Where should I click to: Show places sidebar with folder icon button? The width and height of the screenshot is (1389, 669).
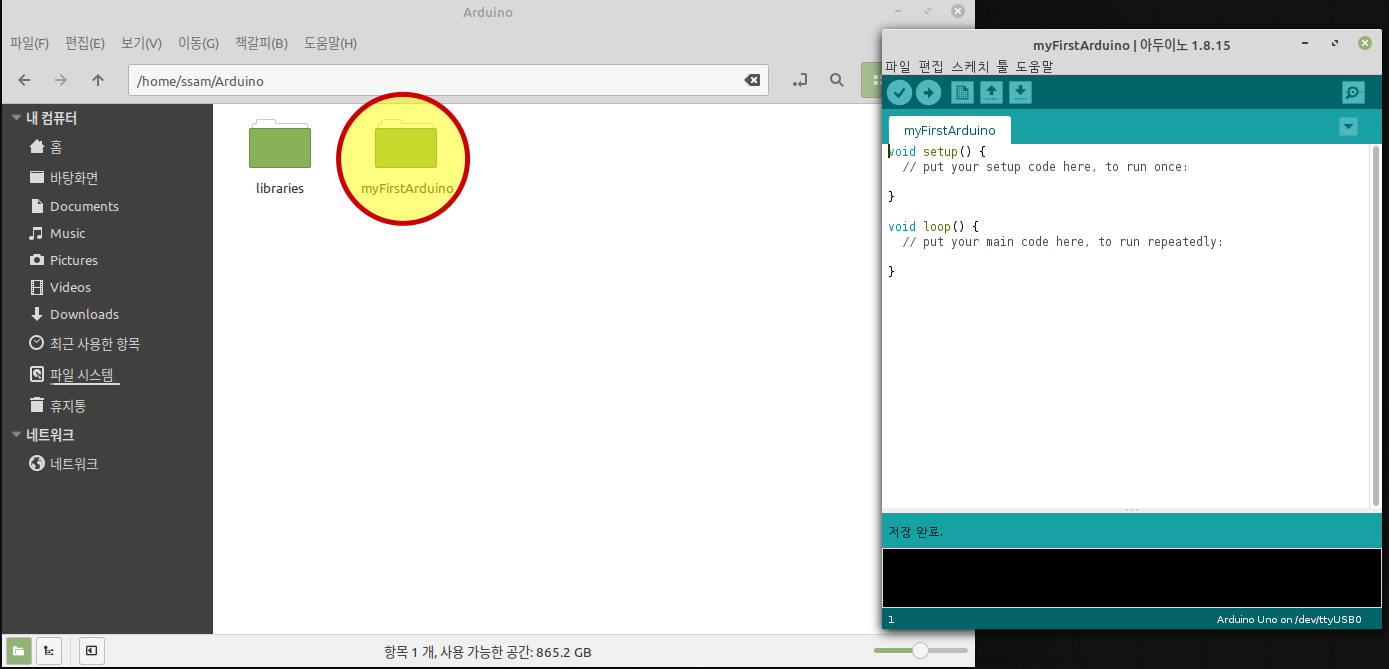click(x=18, y=651)
